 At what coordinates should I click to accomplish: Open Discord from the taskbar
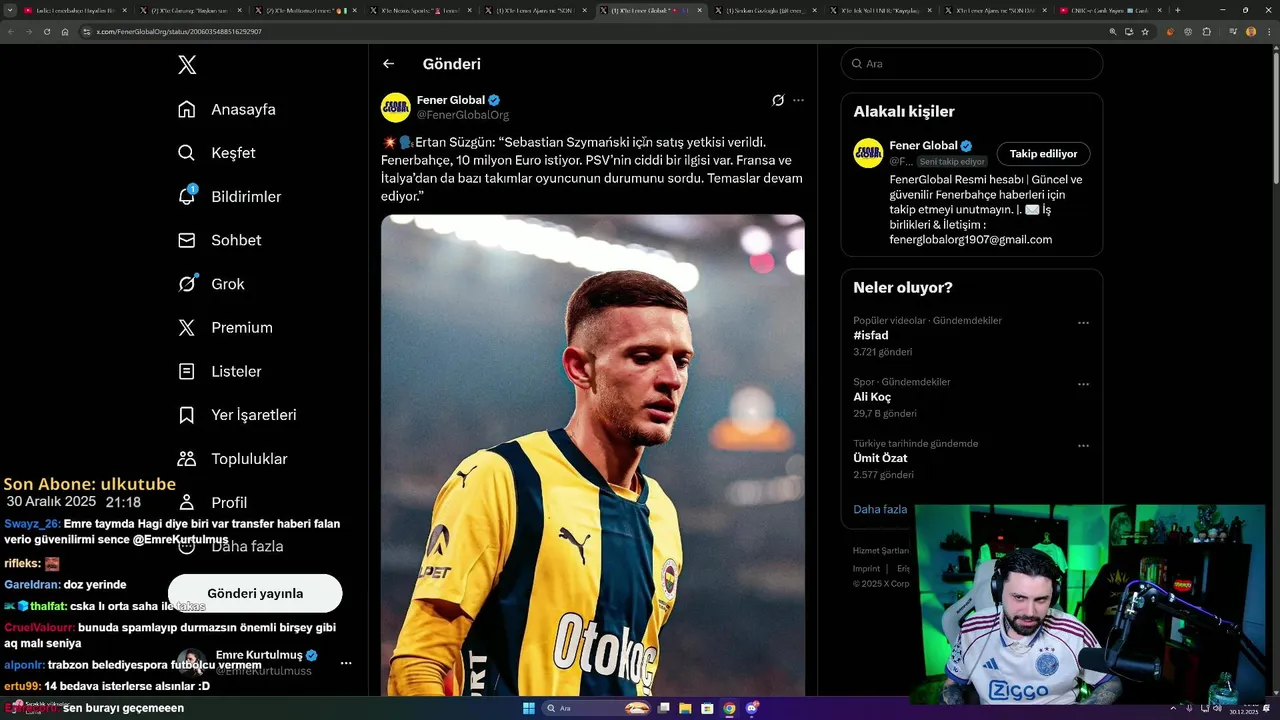(x=752, y=708)
